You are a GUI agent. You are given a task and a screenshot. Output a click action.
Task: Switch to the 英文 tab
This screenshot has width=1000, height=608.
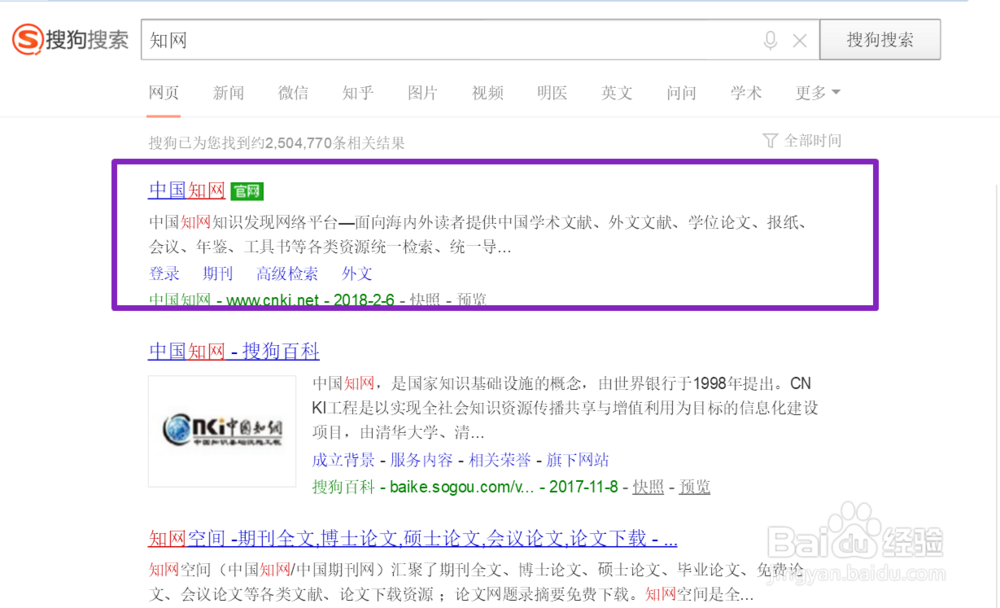pyautogui.click(x=617, y=93)
